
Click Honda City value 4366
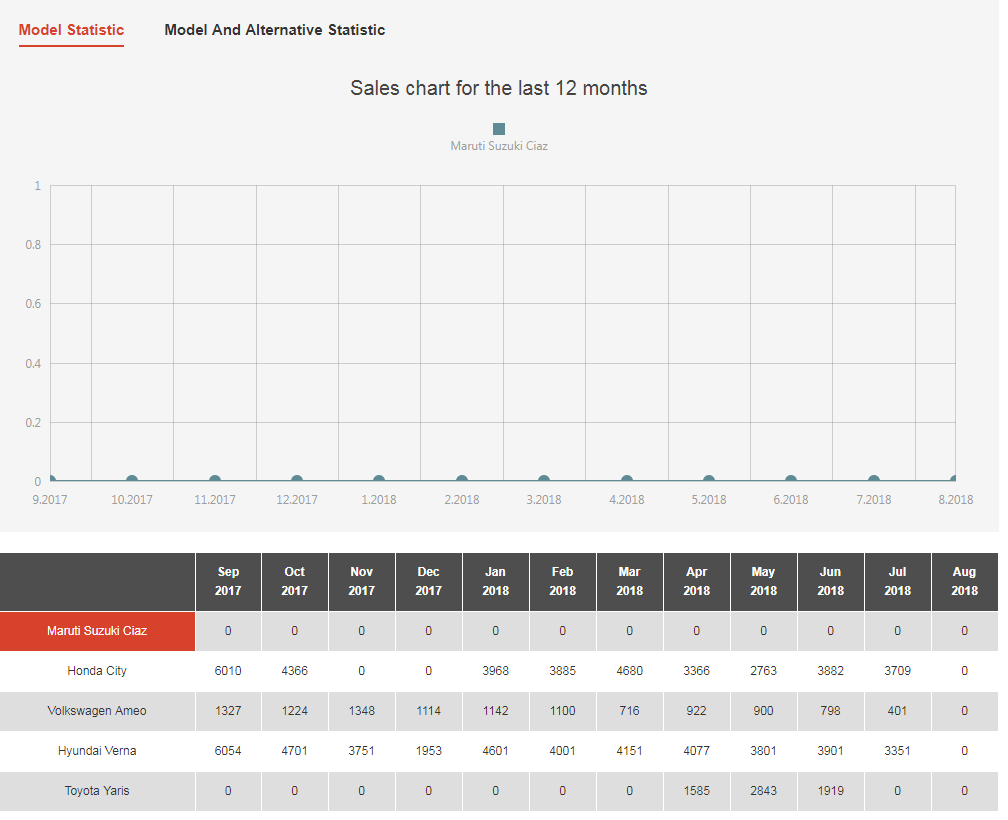click(294, 671)
